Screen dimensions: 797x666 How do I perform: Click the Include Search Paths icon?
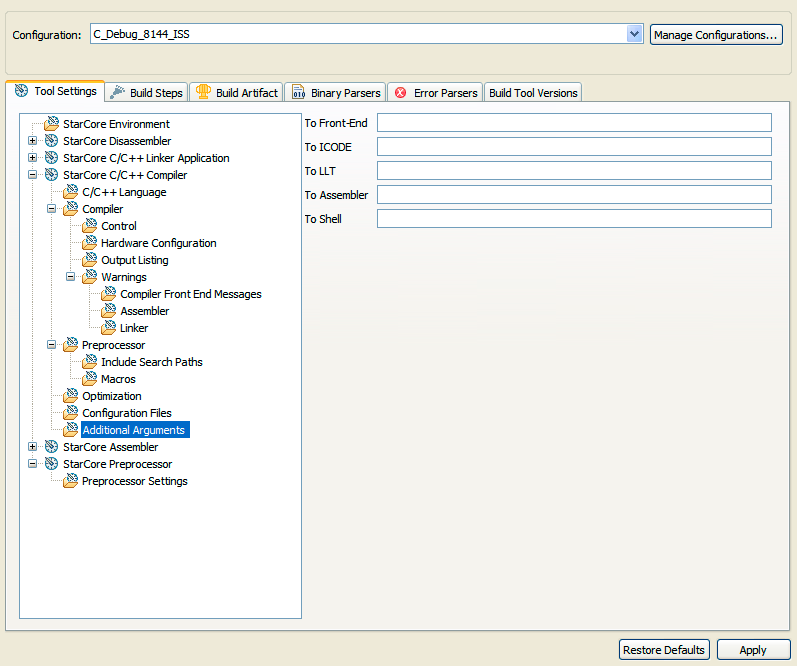tap(89, 362)
